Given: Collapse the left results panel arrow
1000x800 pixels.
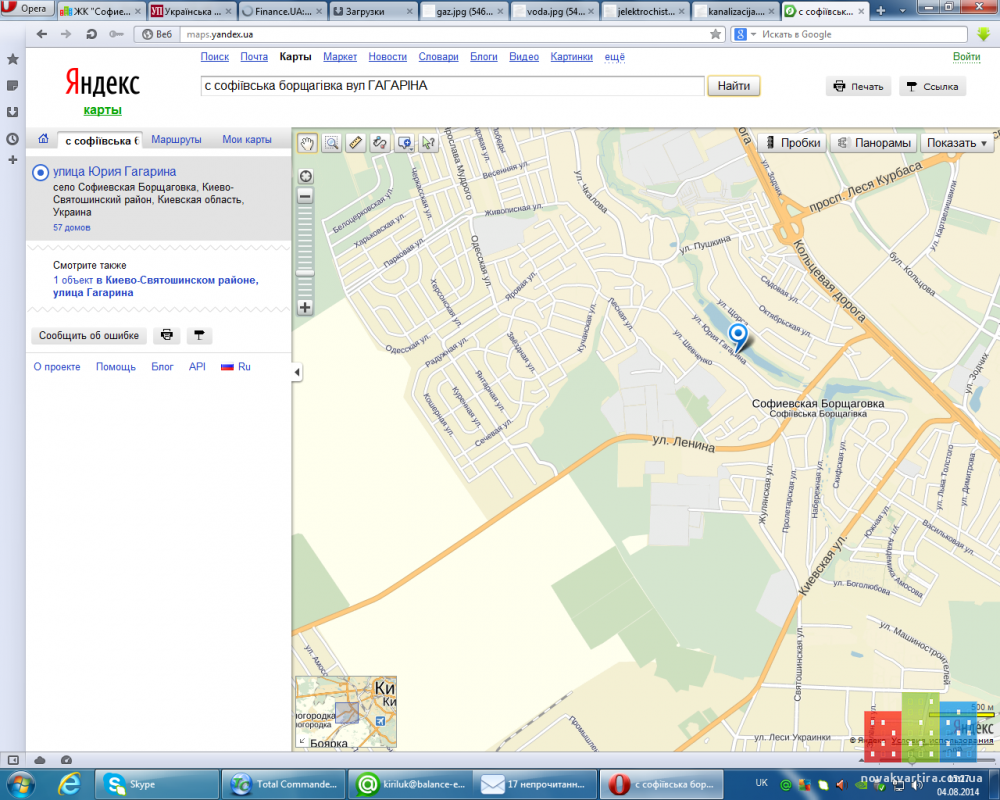Looking at the screenshot, I should (x=297, y=372).
